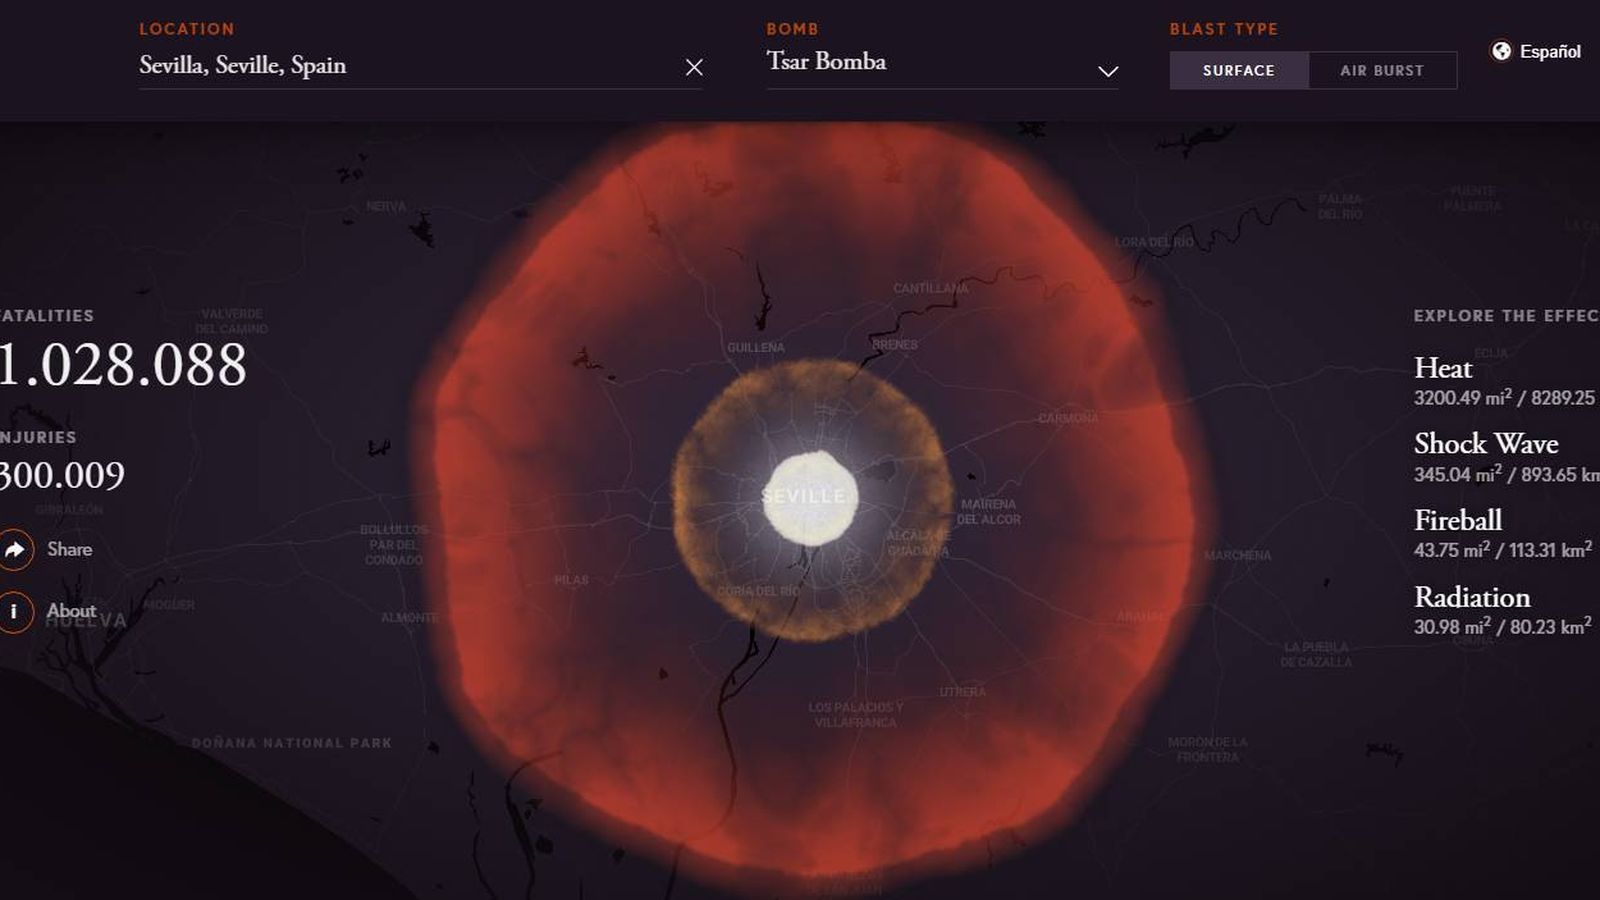Click the globe icon beside Español
The image size is (1600, 900).
coord(1501,51)
